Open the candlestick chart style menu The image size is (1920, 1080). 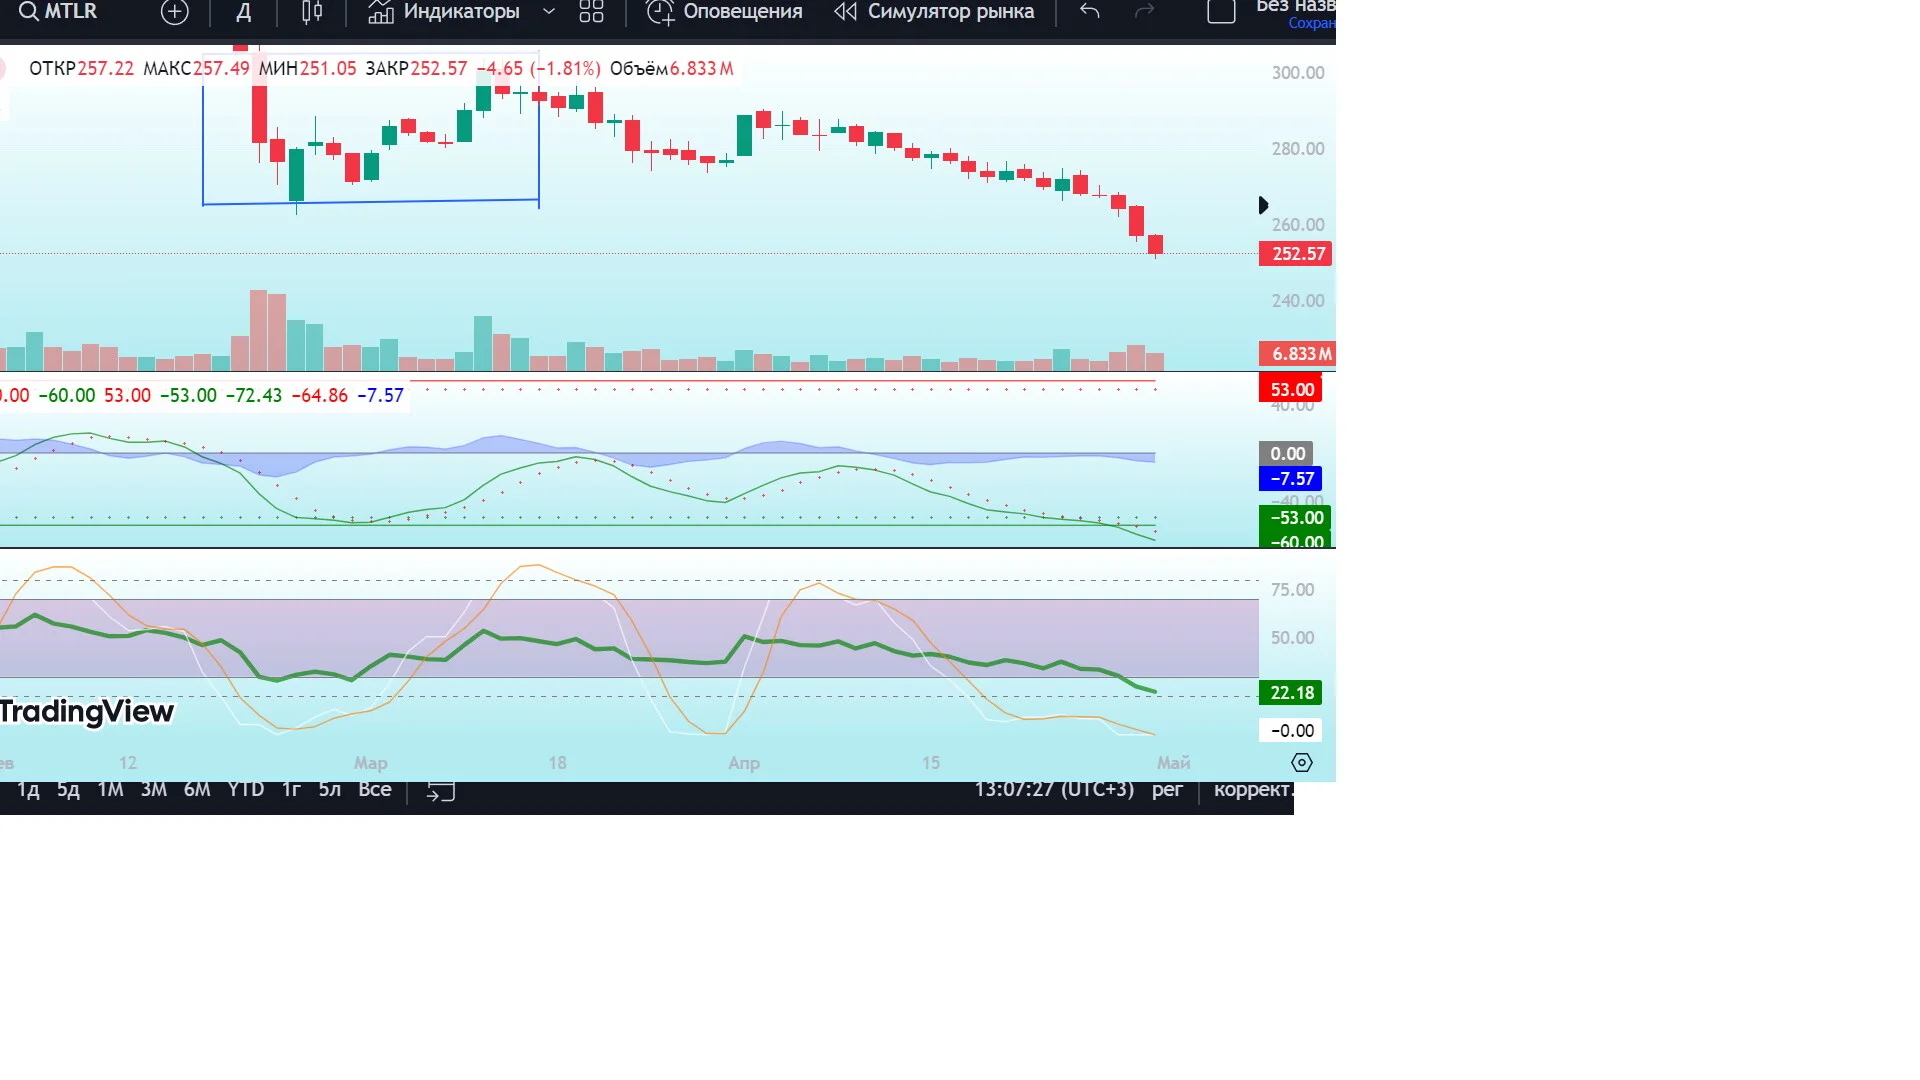(x=312, y=12)
